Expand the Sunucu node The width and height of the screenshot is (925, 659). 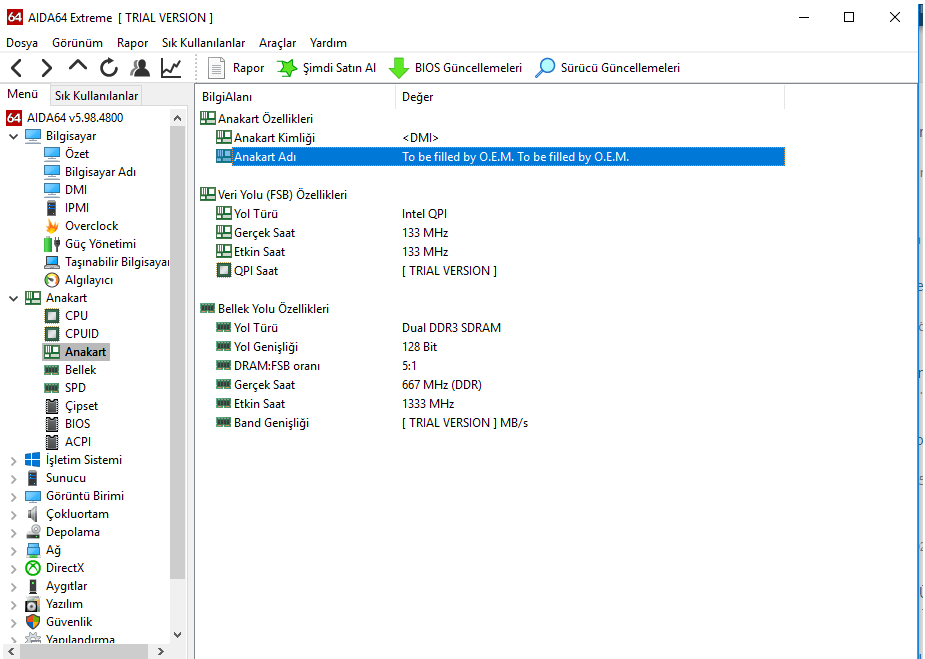coord(14,478)
